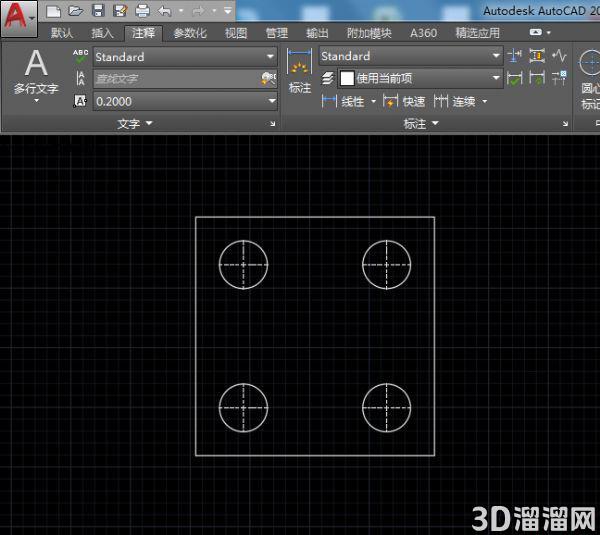
Task: Click the find text input field
Action: tap(178, 79)
